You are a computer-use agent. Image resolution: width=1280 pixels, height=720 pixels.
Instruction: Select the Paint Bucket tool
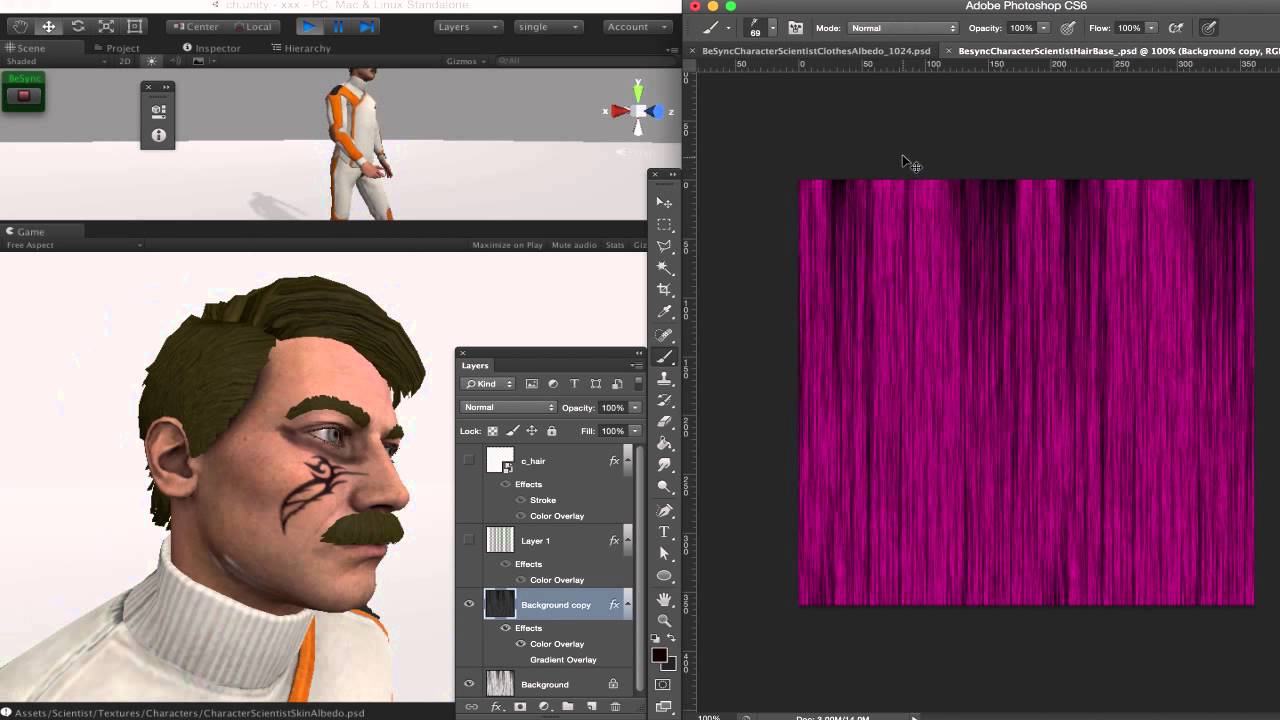click(x=664, y=444)
